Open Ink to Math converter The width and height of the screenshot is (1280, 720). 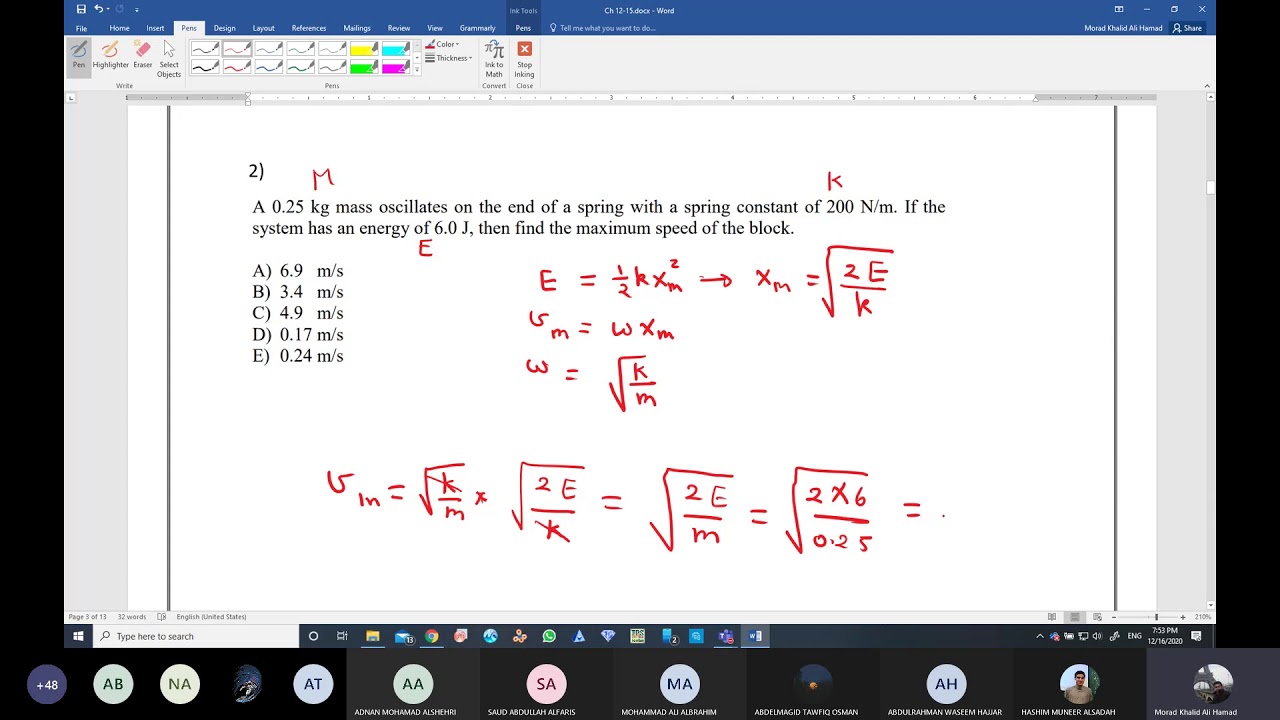point(494,59)
